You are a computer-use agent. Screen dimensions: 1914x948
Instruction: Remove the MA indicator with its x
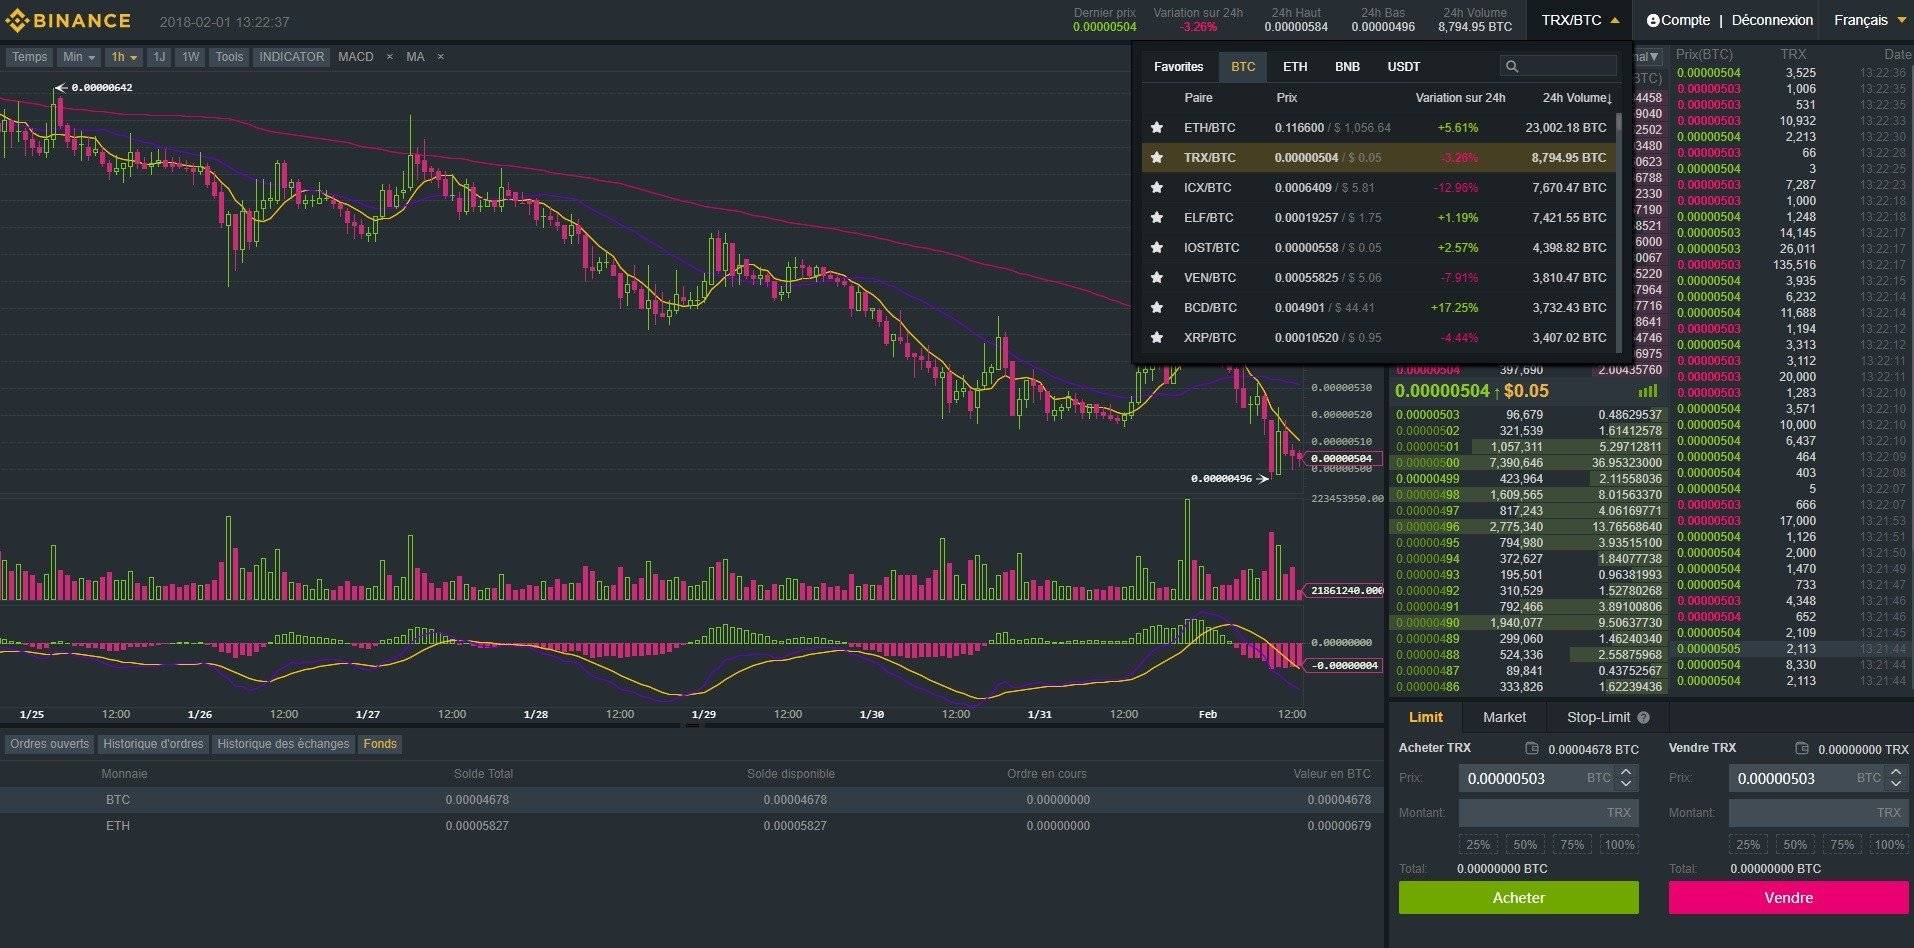coord(441,57)
